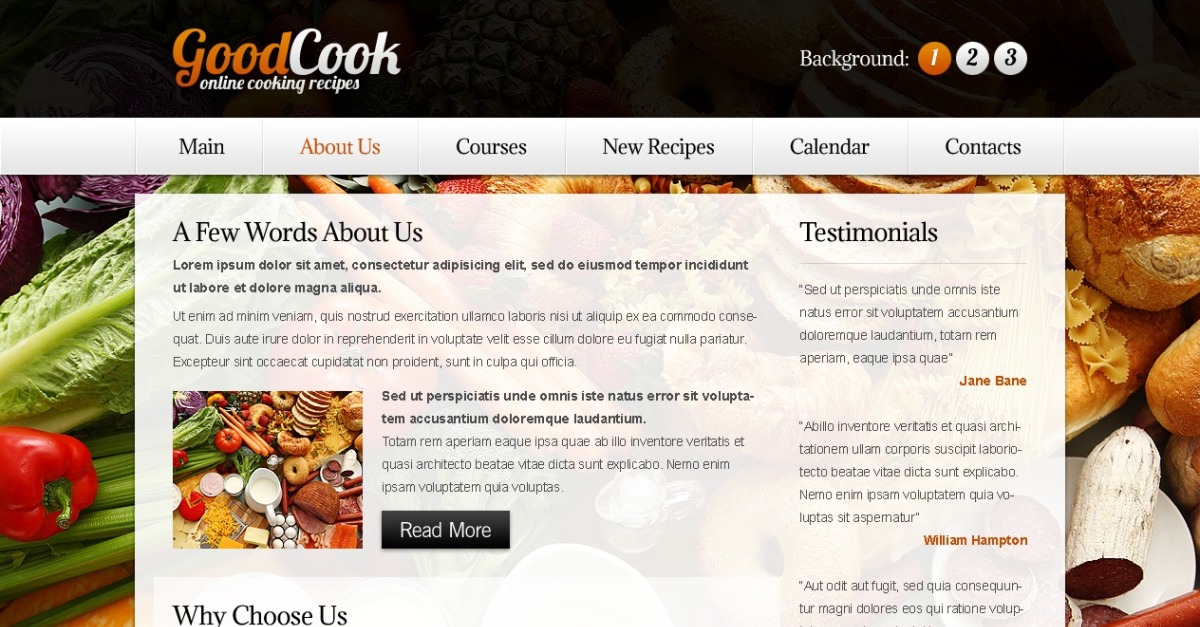This screenshot has height=627, width=1200.
Task: Go to the About Us page
Action: [340, 147]
